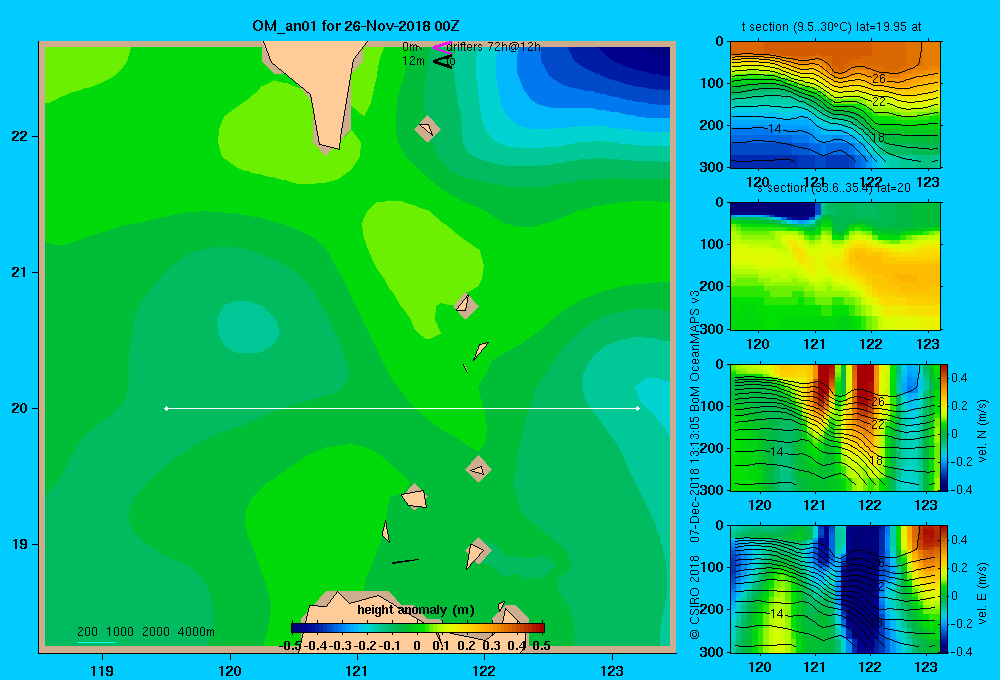This screenshot has width=1000, height=680.
Task: Click the 'height anomaly (m)' label
Action: pyautogui.click(x=416, y=610)
